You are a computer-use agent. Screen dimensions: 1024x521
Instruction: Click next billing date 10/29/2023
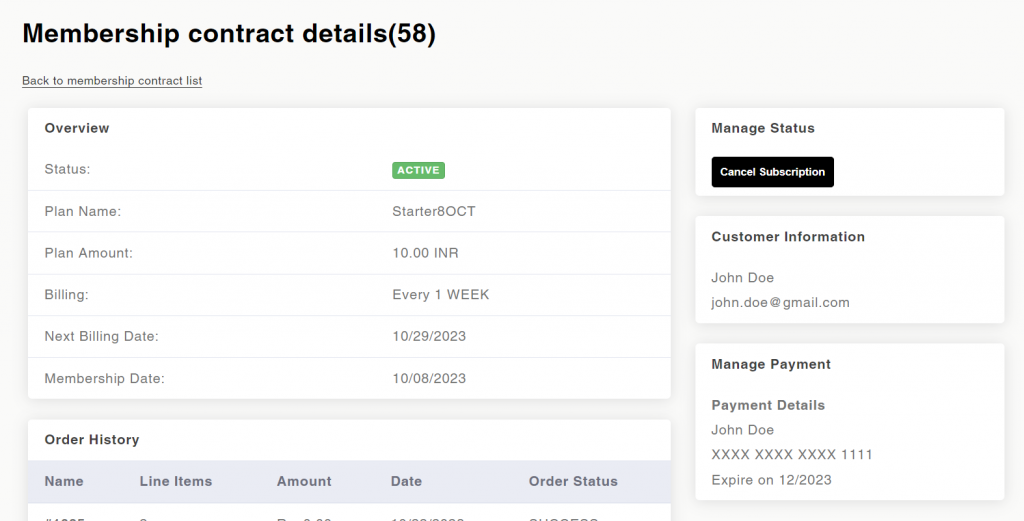(x=429, y=337)
